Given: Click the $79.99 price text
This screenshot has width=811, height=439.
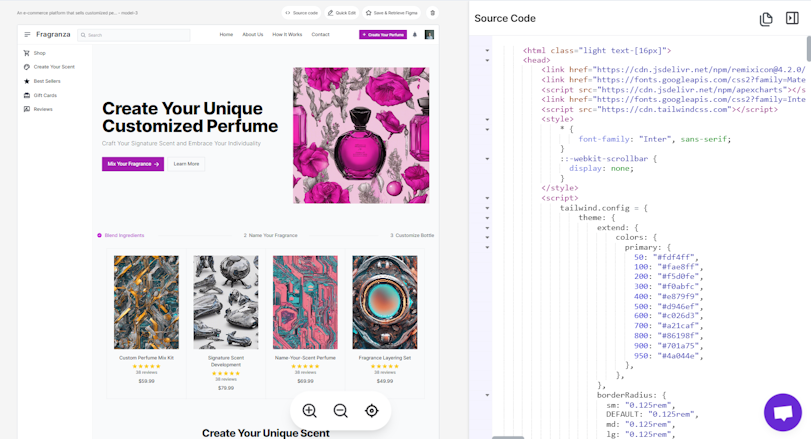Looking at the screenshot, I should click(x=226, y=388).
